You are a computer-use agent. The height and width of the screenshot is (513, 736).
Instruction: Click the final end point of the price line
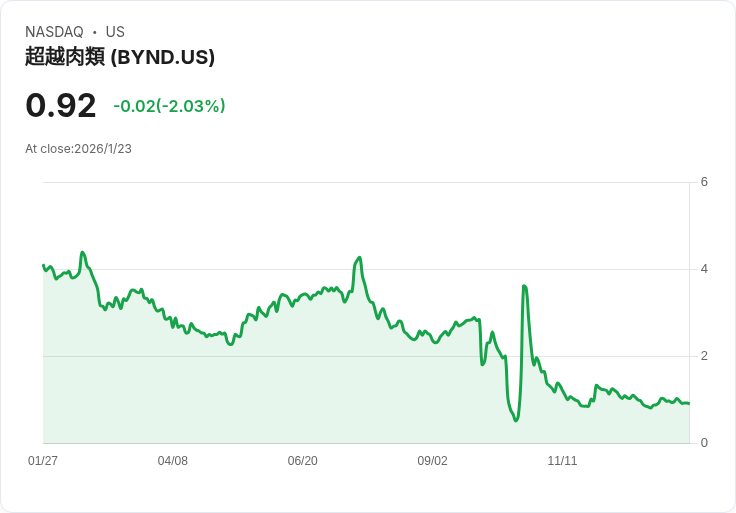point(689,403)
